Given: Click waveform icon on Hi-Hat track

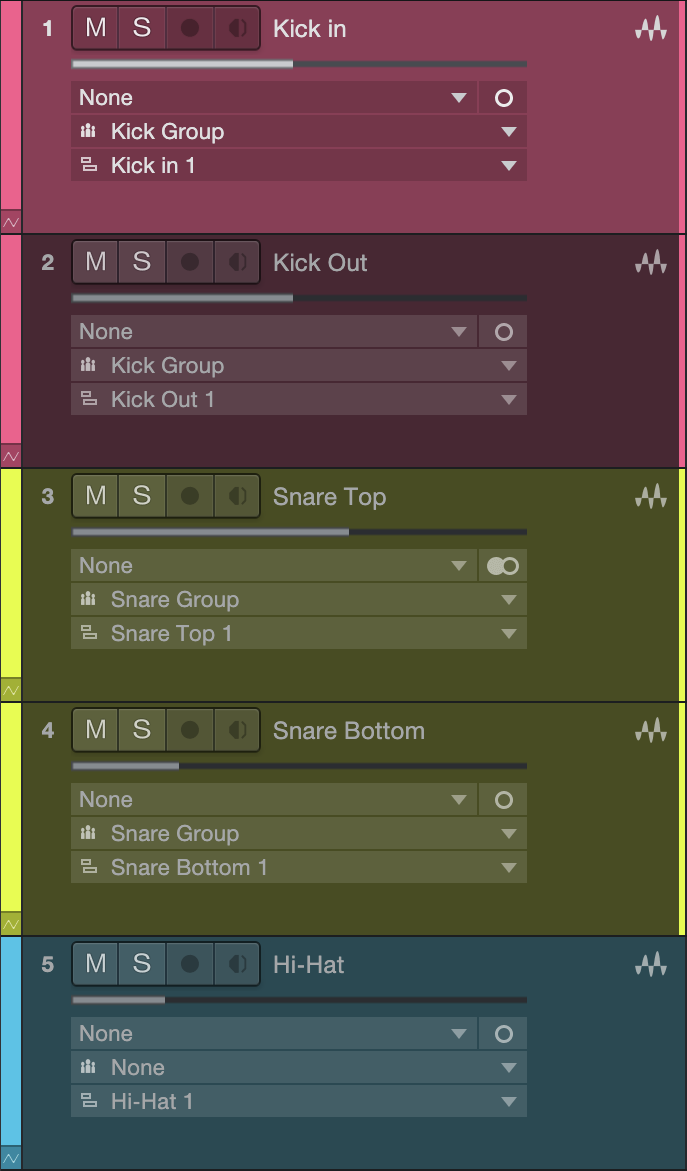Looking at the screenshot, I should coord(650,964).
